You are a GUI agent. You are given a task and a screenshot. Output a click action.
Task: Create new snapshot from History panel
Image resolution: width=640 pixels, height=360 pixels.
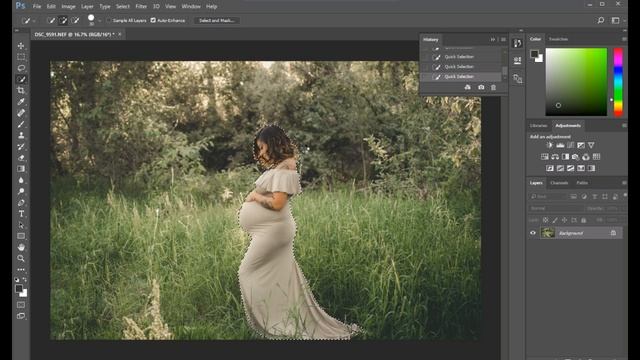pos(481,87)
